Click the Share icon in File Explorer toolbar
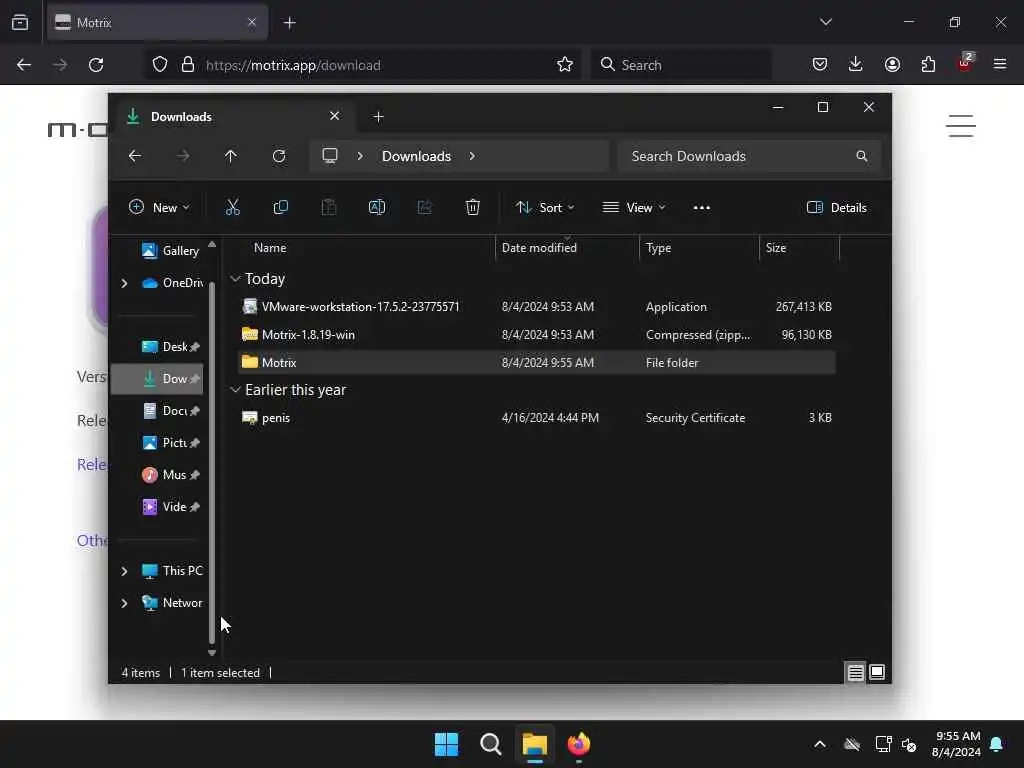1024x768 pixels. pos(424,208)
